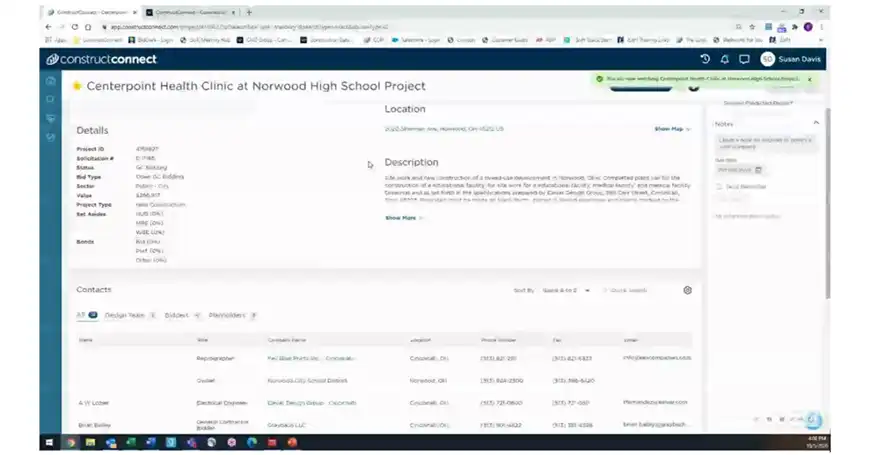Click the Windows Start button
Screen dimensions: 870x455
48,442
